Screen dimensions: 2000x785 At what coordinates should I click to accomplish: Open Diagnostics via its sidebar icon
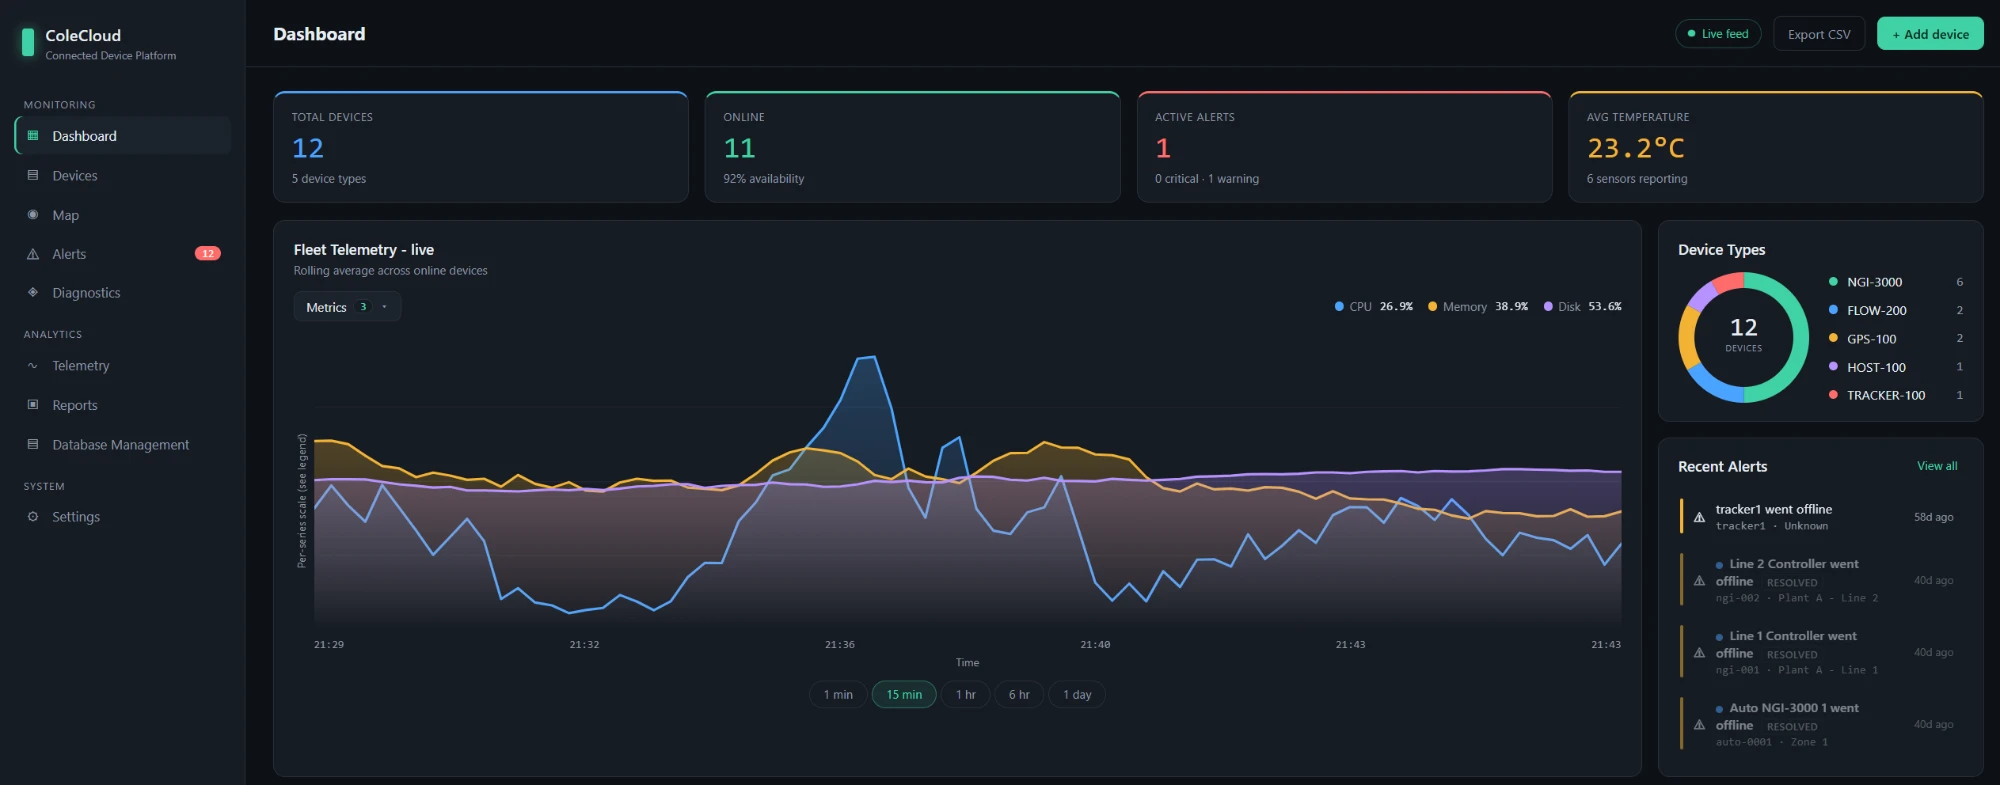point(33,293)
